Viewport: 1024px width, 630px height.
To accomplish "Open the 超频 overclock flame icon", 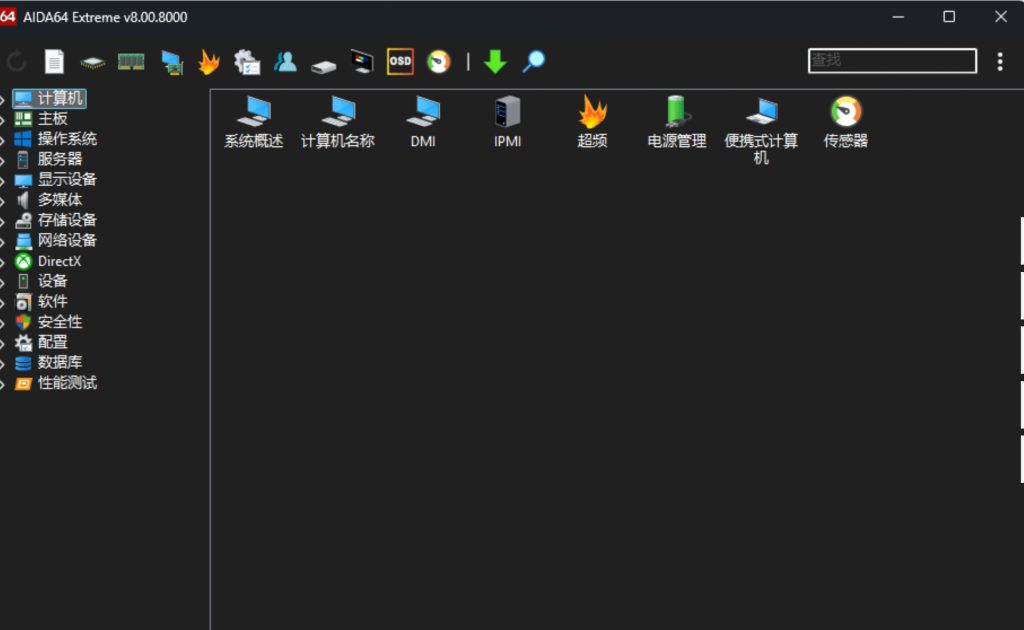I will tap(592, 122).
